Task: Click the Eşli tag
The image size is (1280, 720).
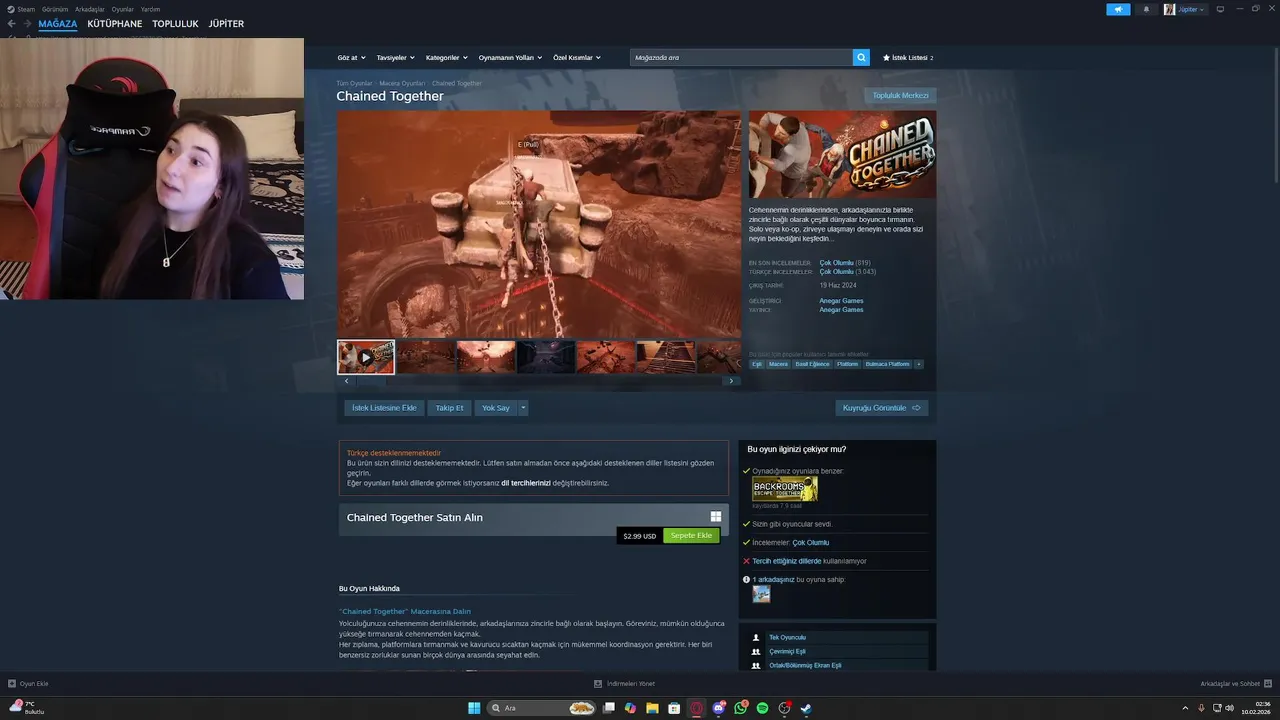Action: pos(757,364)
